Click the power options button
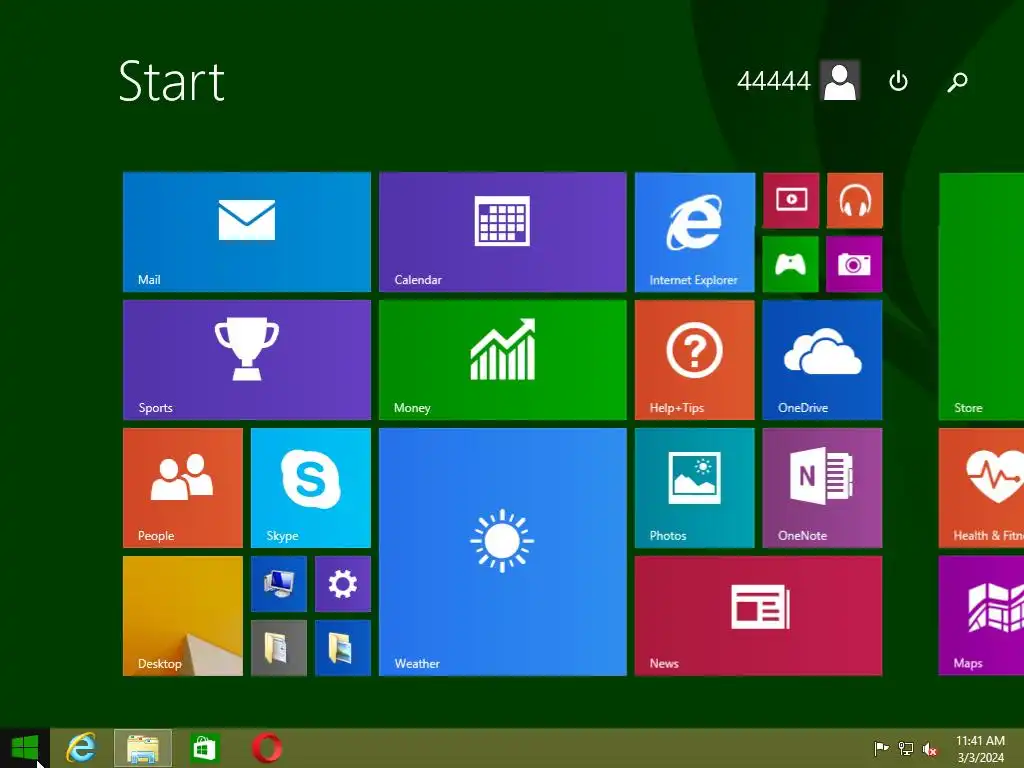Screen dimensions: 1024x768 (x=899, y=81)
